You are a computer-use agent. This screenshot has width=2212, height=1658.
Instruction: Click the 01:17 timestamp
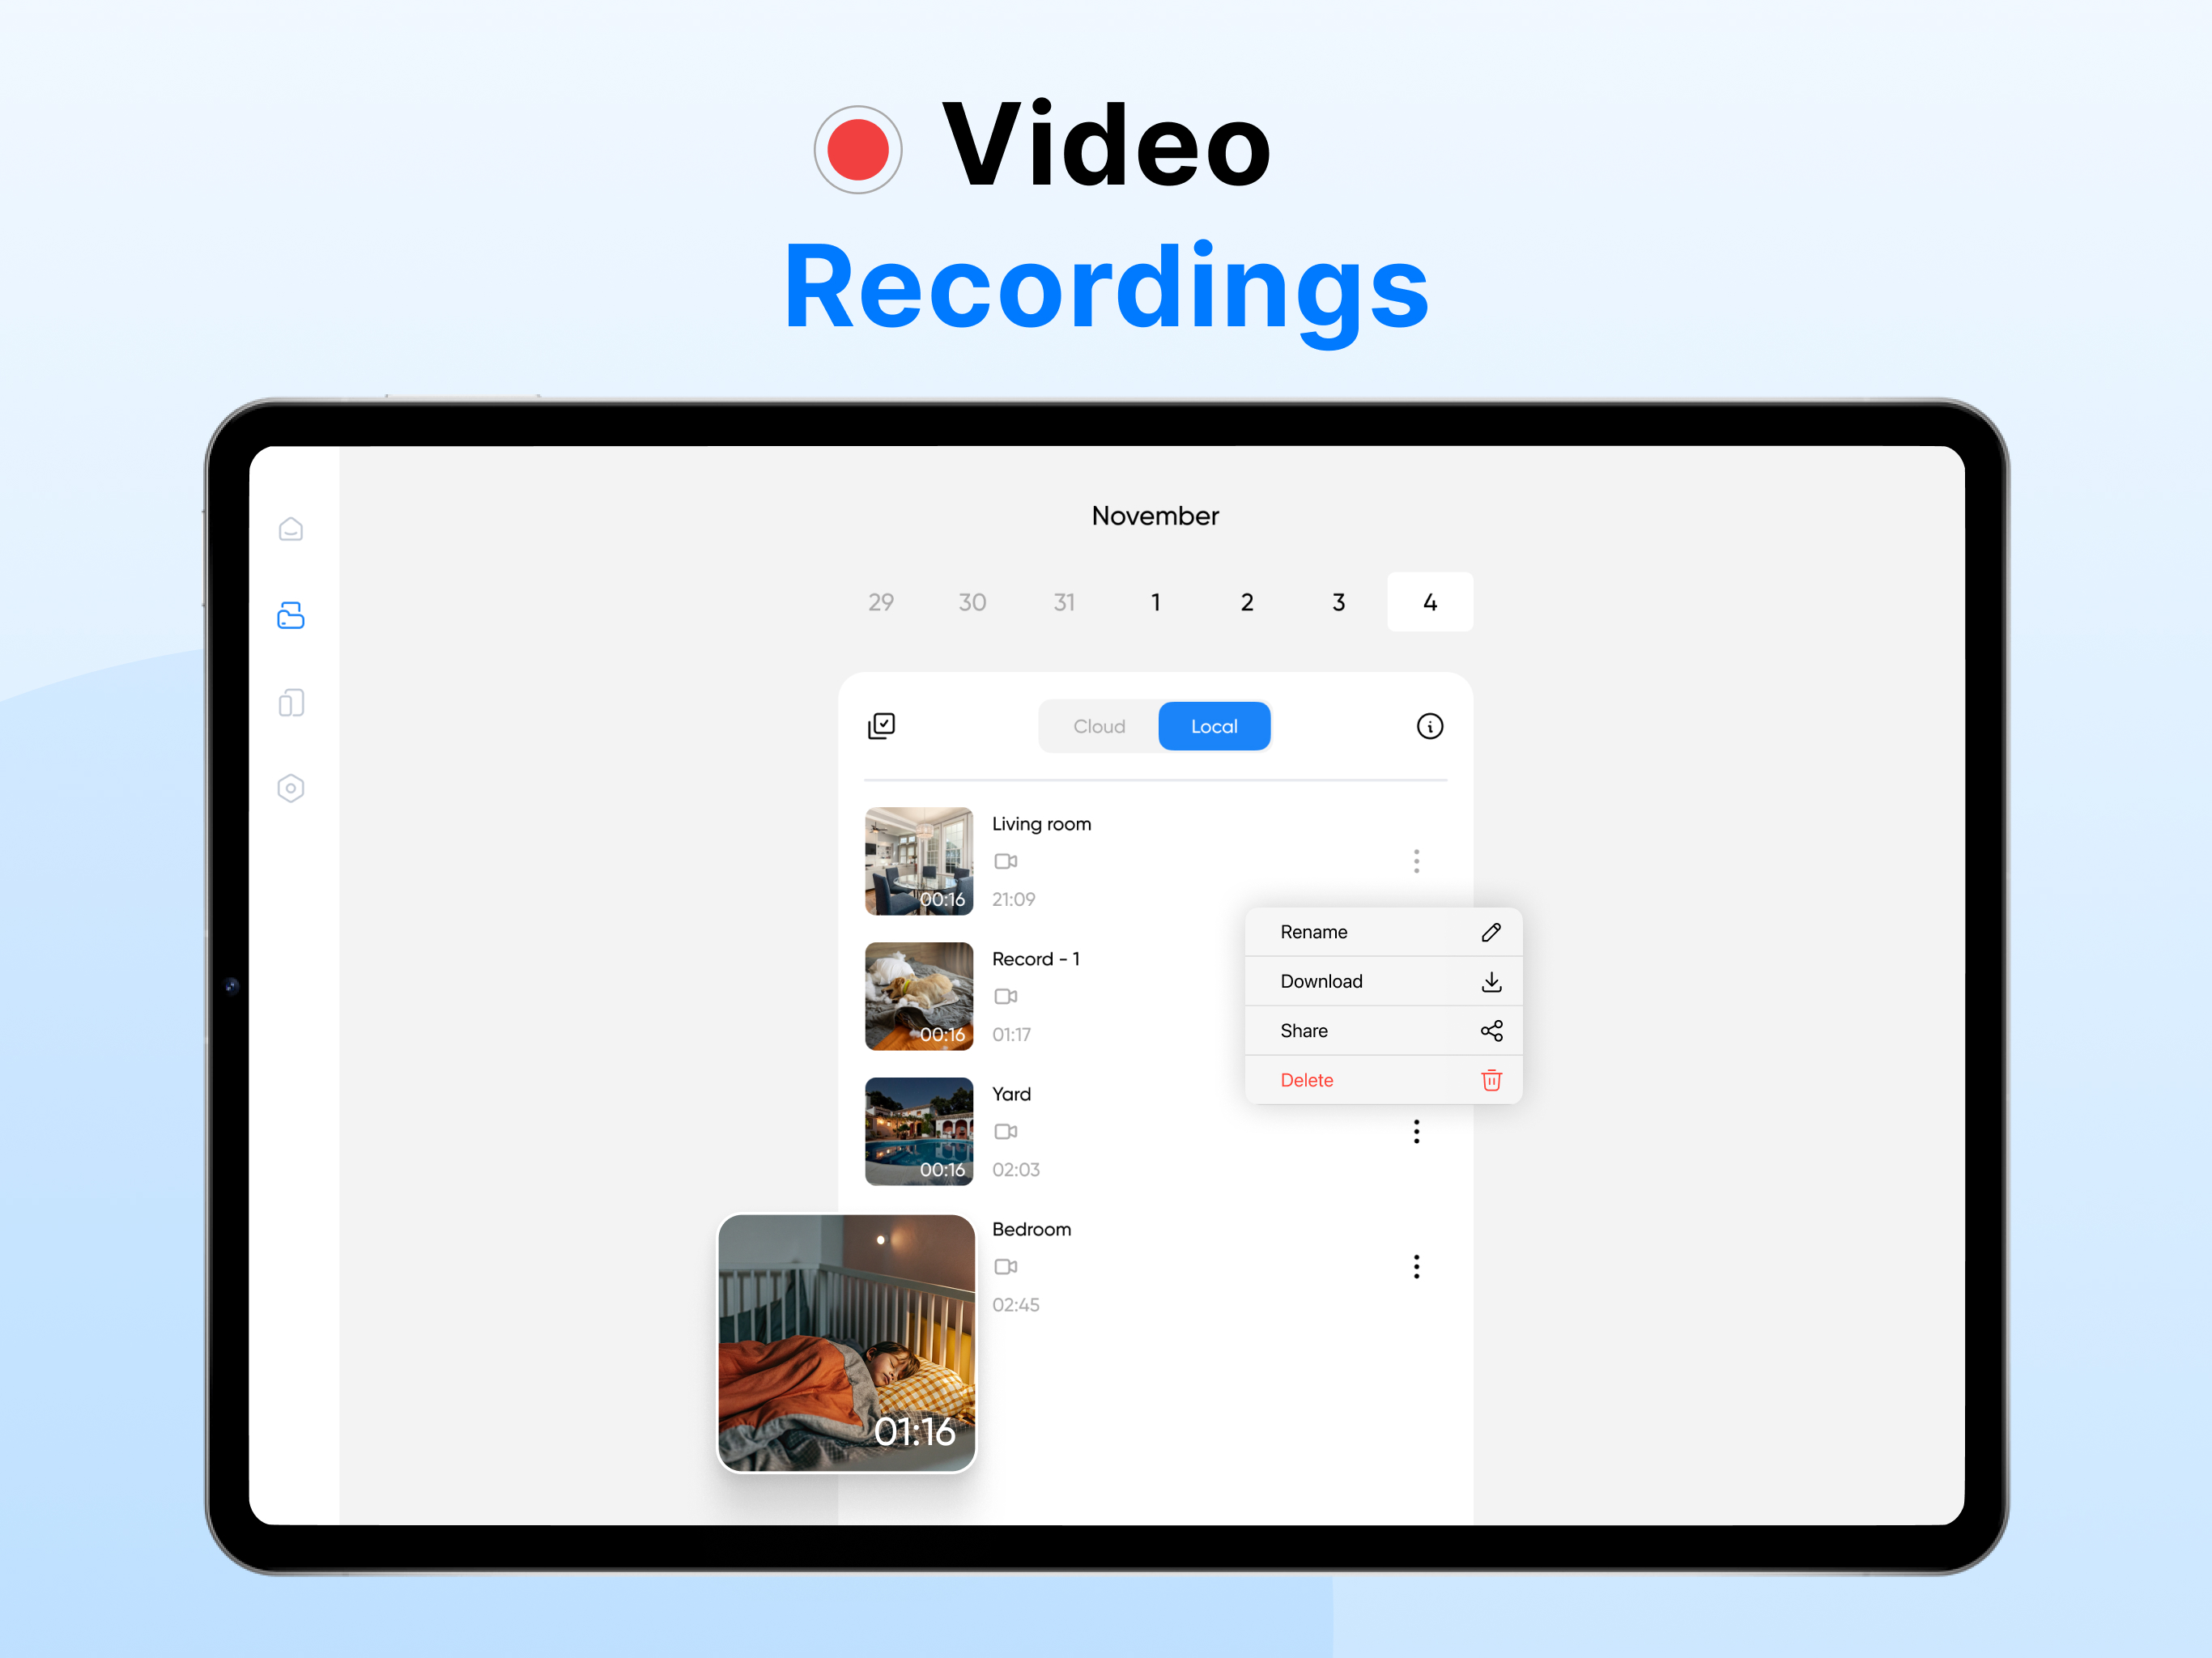tap(1011, 1034)
